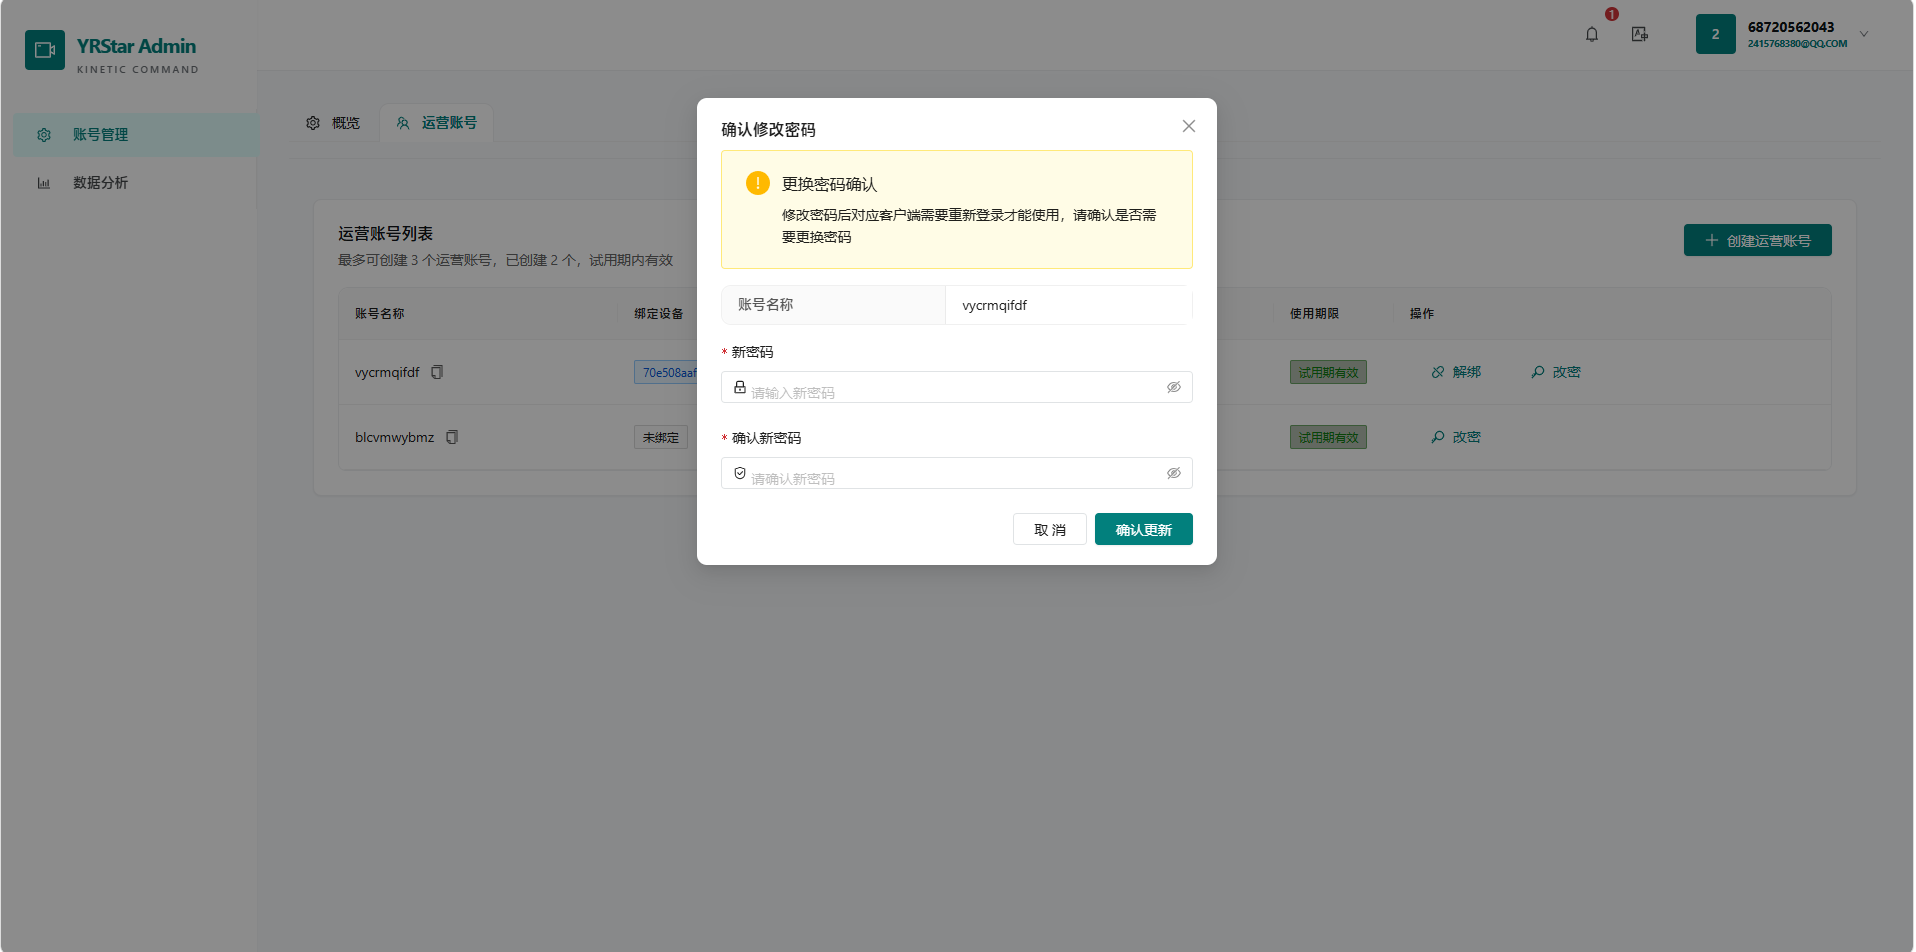
Task: Click 试用期有效 tag in blcvmwybmz row
Action: pyautogui.click(x=1328, y=437)
